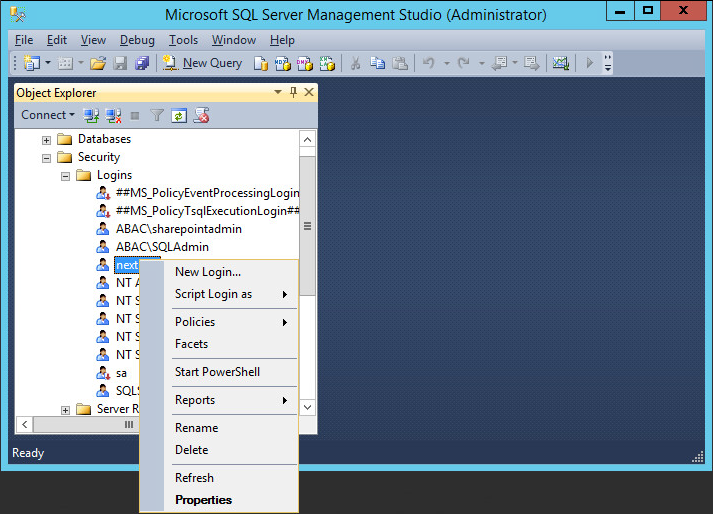Click the Filter funnel icon
This screenshot has width=713, height=514.
[x=157, y=115]
